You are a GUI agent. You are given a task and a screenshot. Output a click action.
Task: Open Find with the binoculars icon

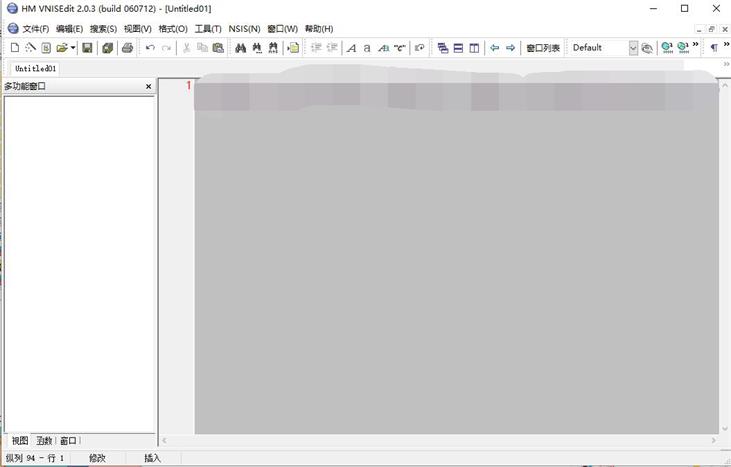pyautogui.click(x=241, y=48)
